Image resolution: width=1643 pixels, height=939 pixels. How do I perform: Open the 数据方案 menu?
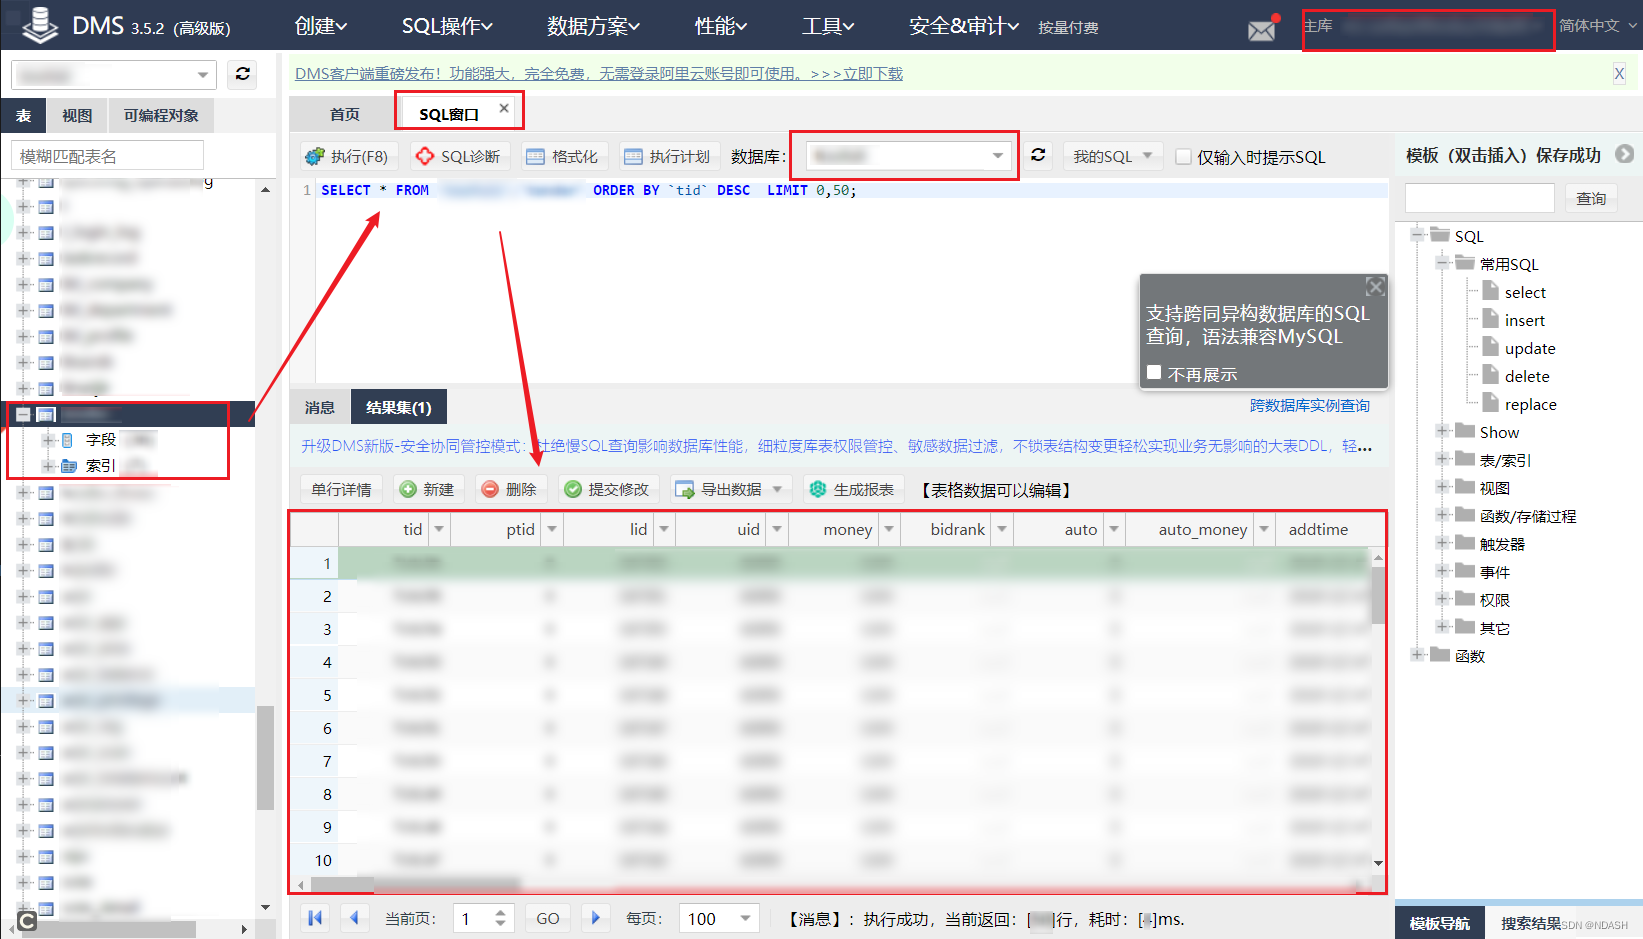(594, 26)
